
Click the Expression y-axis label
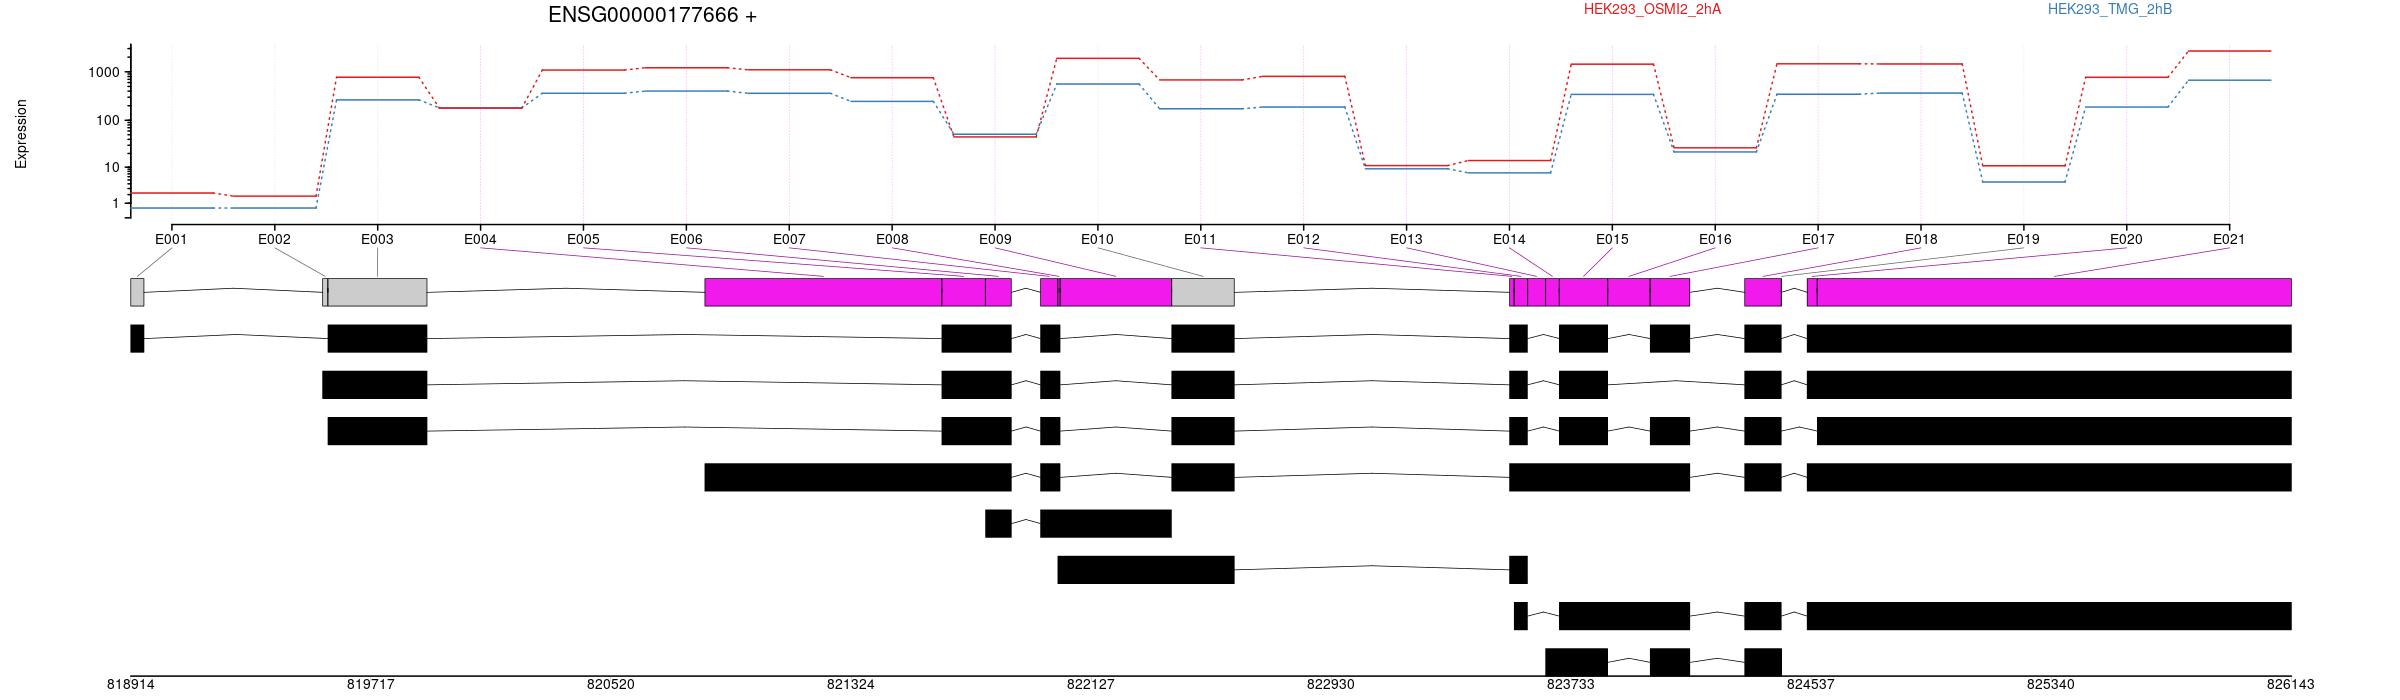(x=21, y=134)
